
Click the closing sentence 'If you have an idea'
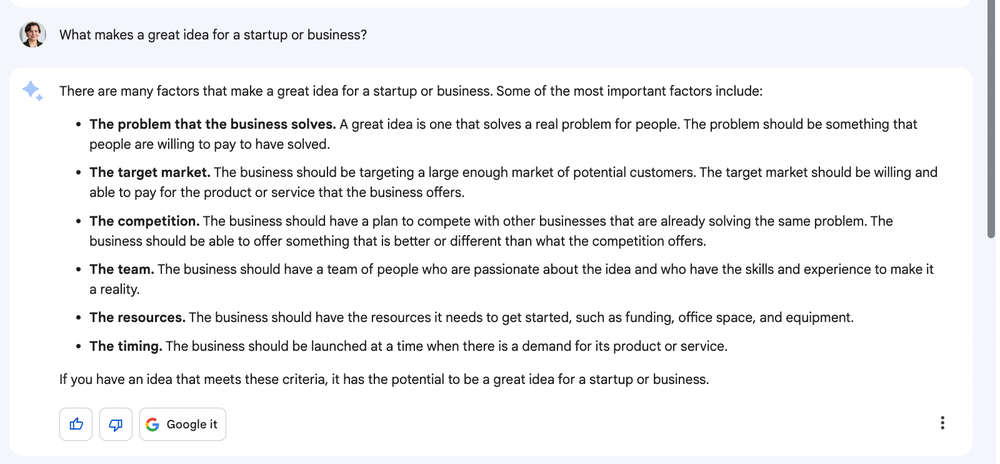coord(383,380)
